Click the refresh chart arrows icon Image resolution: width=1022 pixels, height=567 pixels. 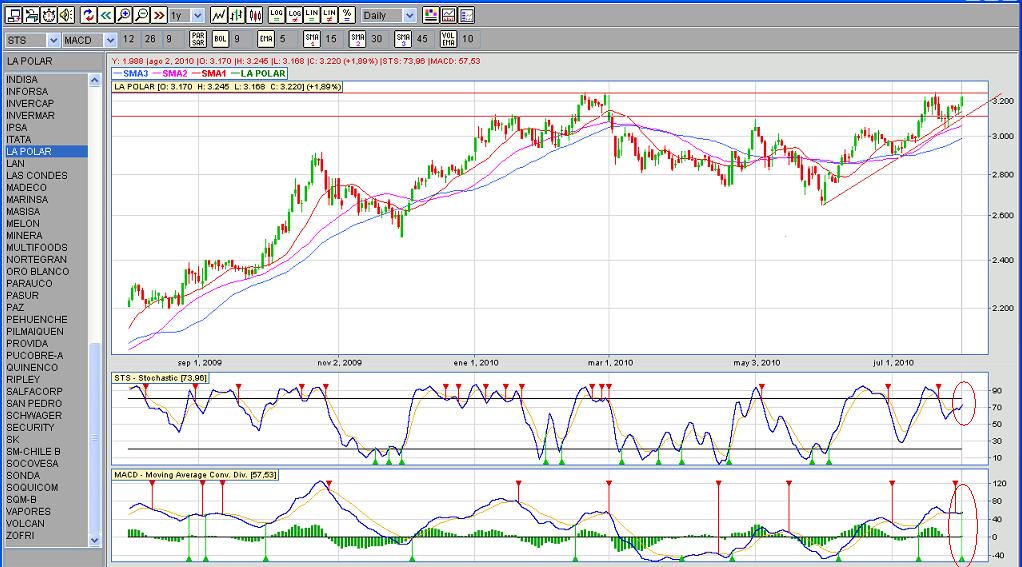(88, 15)
